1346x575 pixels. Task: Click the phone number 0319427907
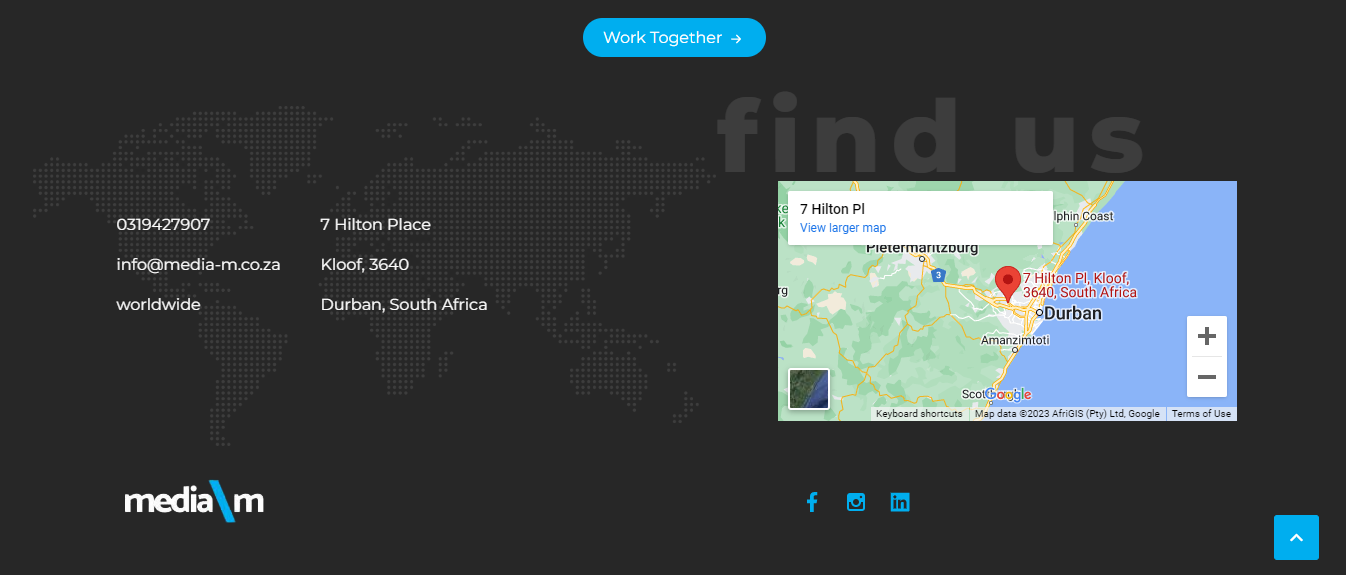pyautogui.click(x=163, y=224)
